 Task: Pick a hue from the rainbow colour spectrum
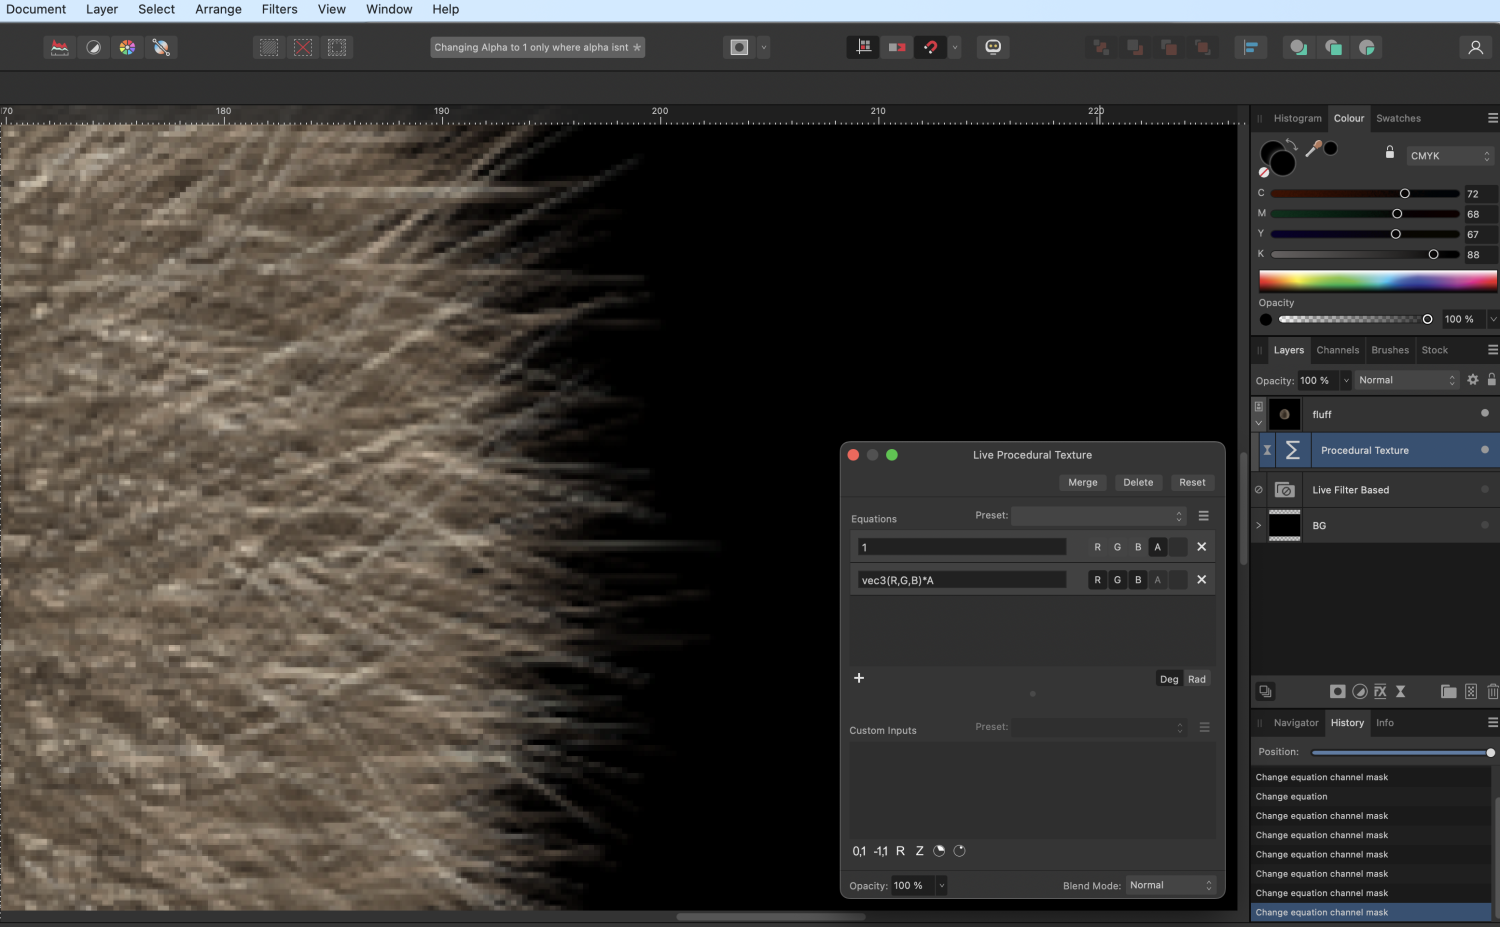1377,280
